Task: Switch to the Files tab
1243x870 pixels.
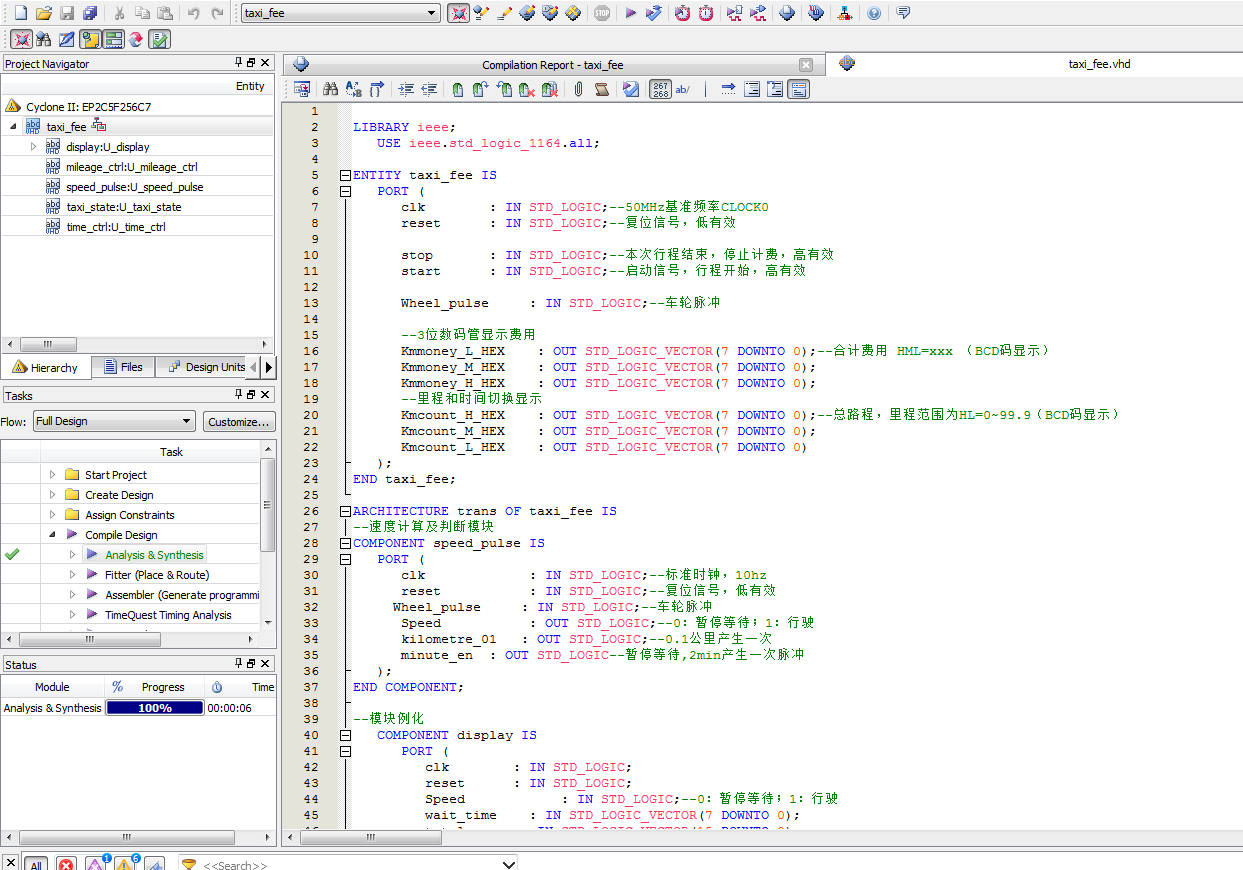Action: click(x=122, y=367)
